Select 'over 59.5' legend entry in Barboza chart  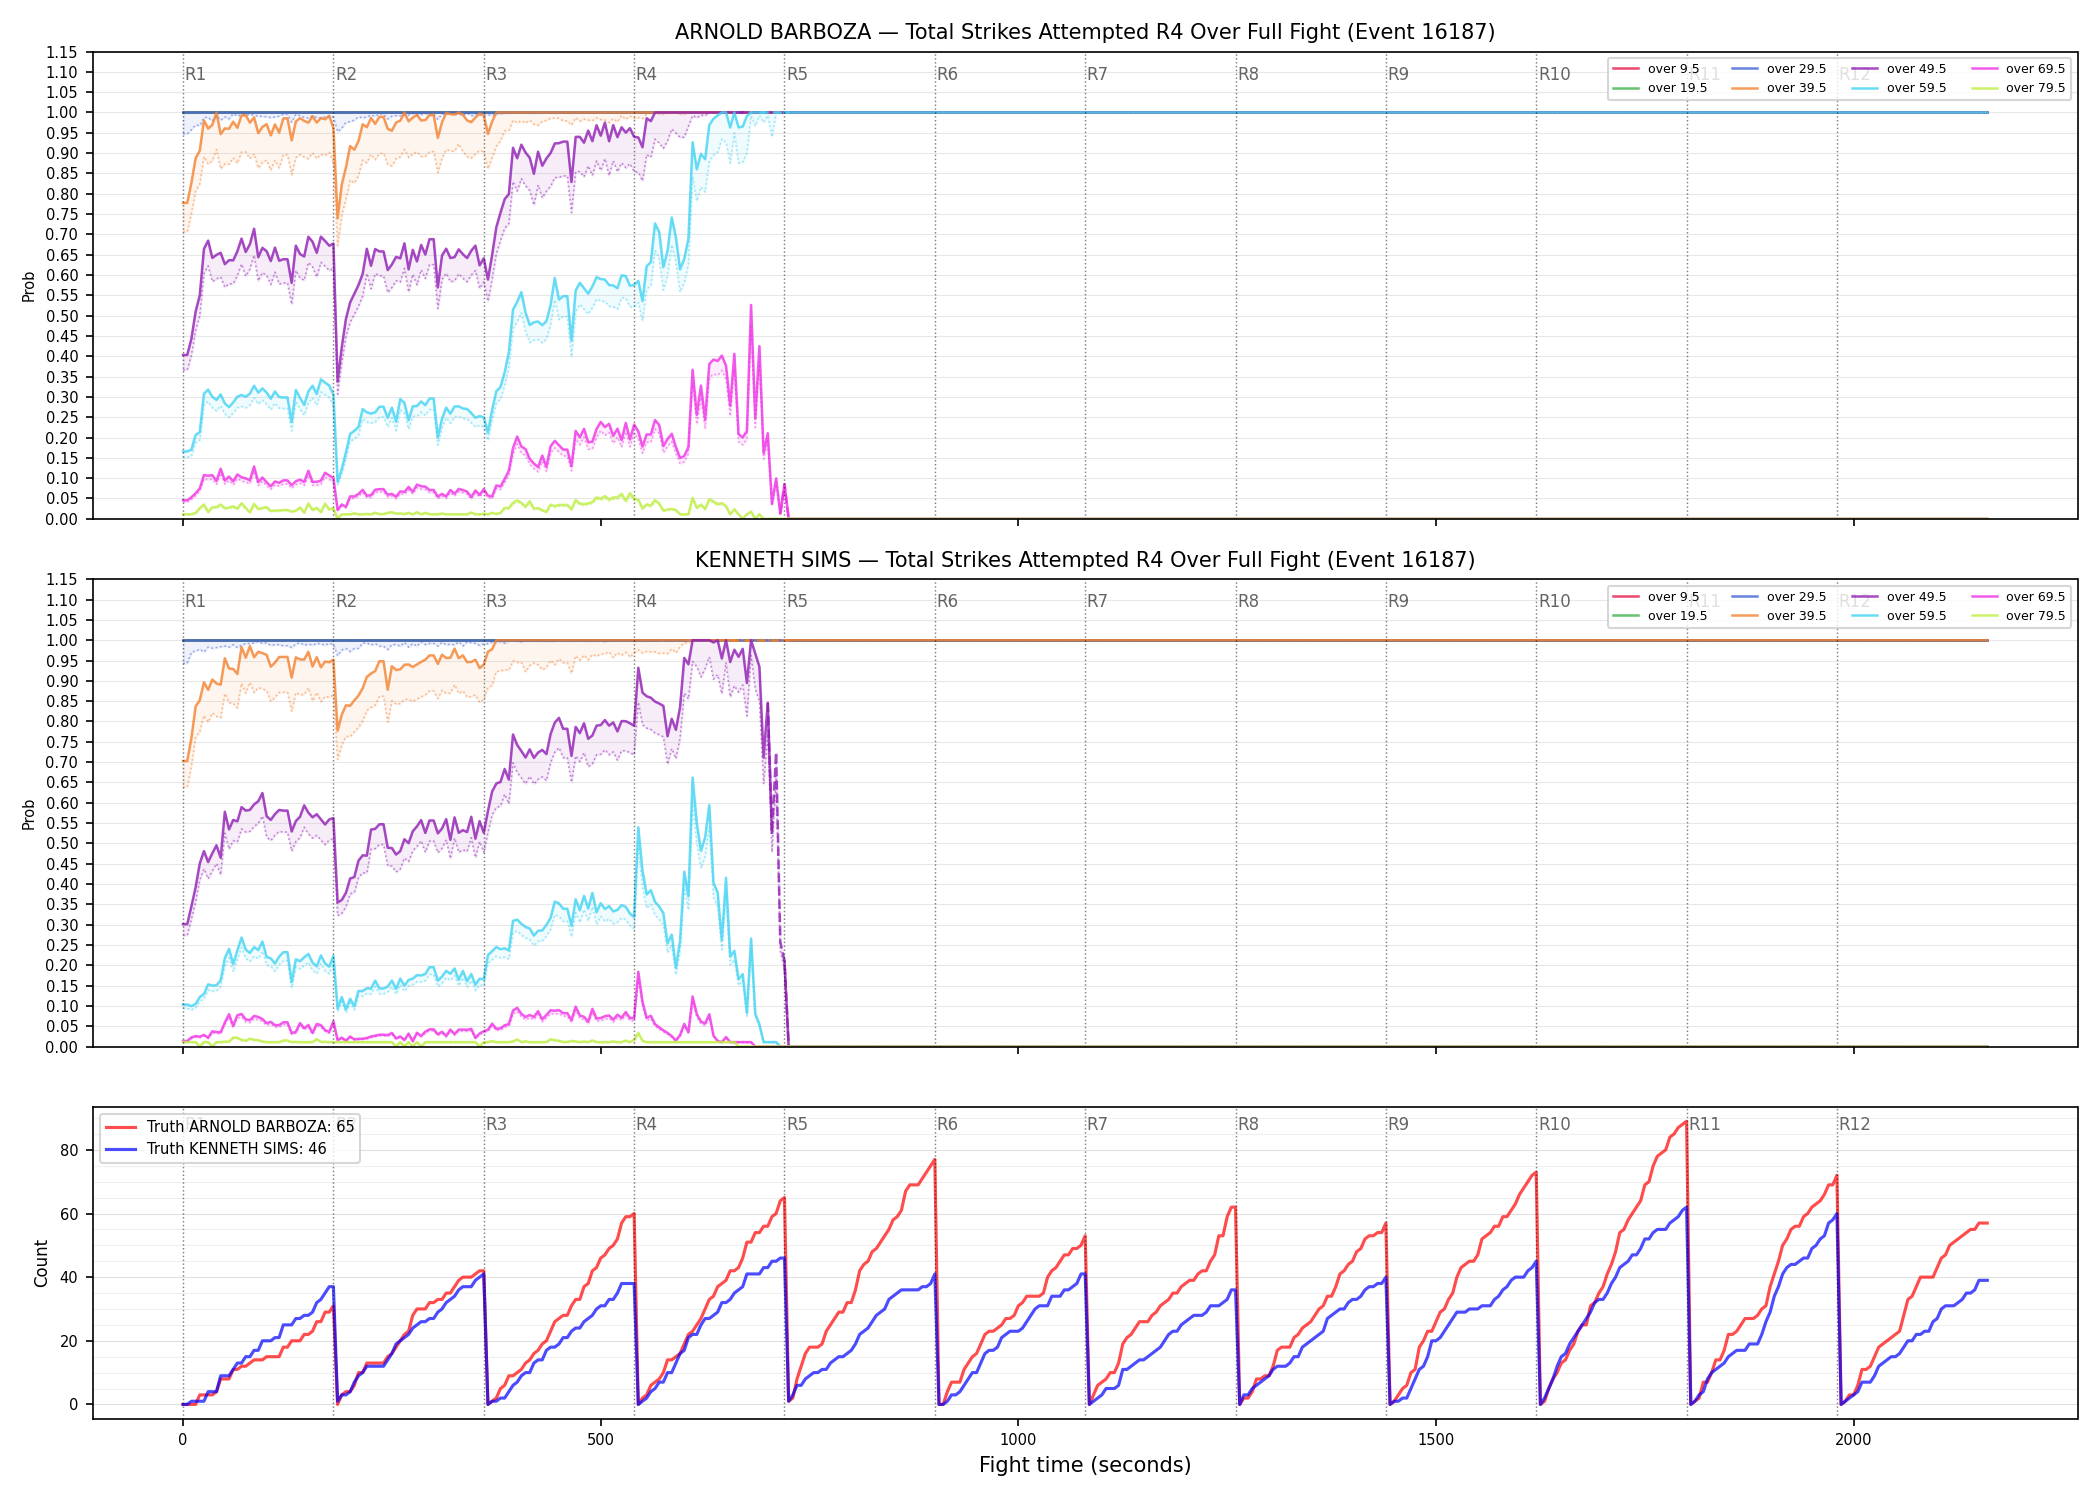point(1899,88)
